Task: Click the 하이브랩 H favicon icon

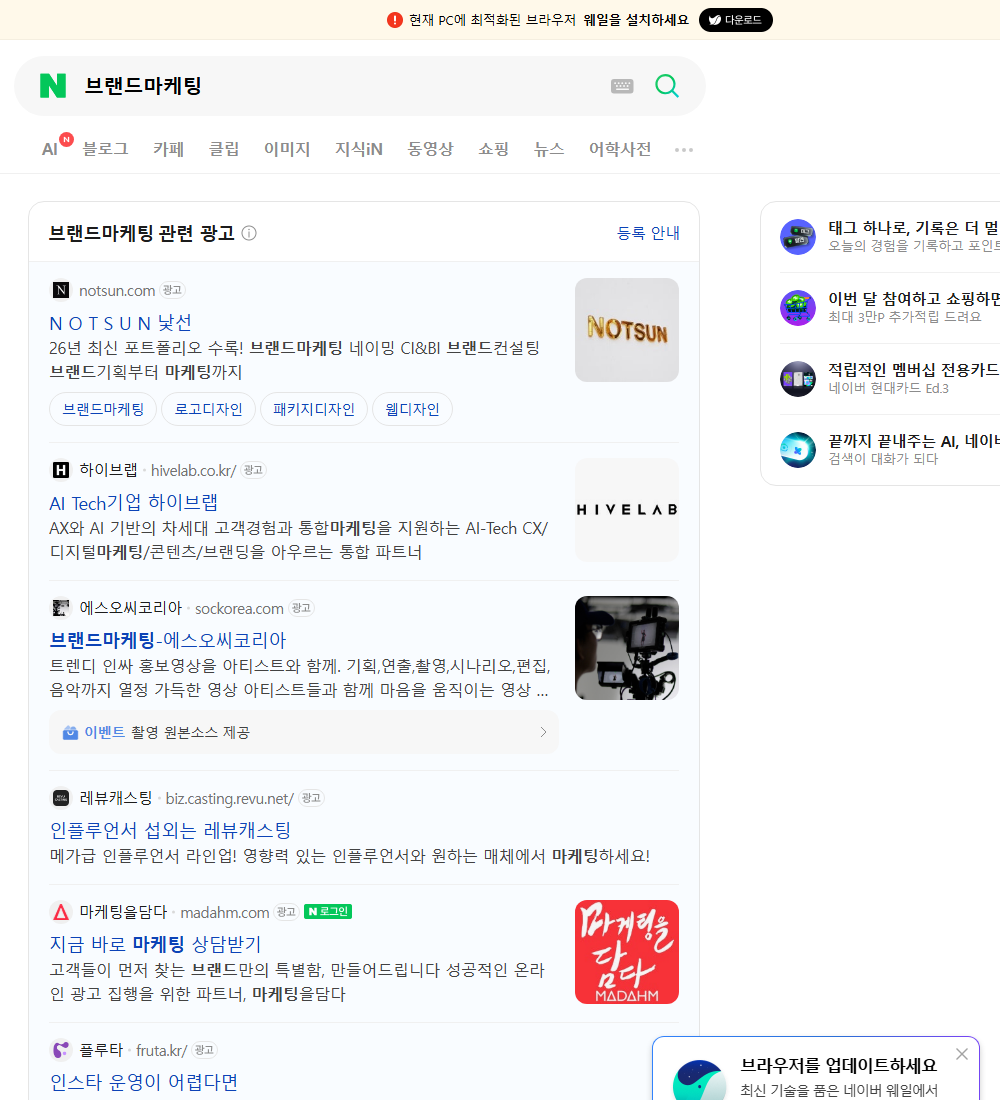Action: [x=61, y=469]
